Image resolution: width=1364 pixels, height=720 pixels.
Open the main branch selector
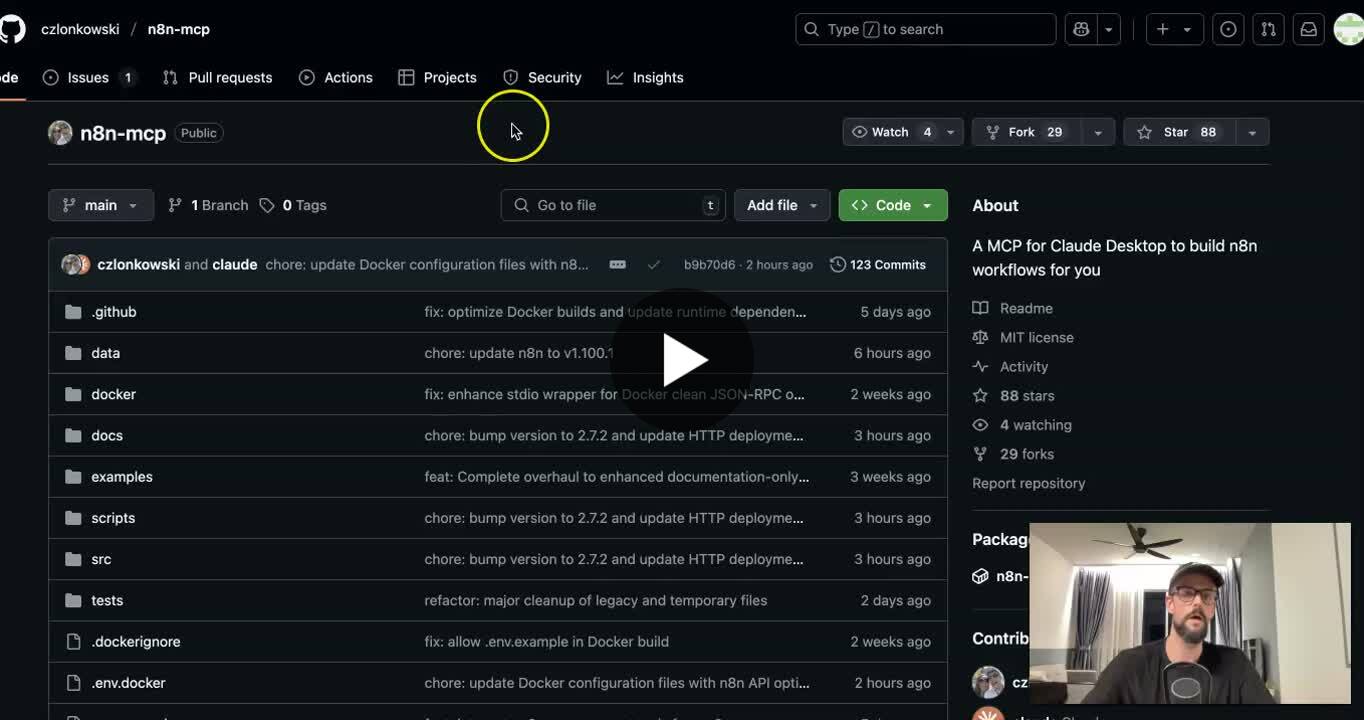101,205
